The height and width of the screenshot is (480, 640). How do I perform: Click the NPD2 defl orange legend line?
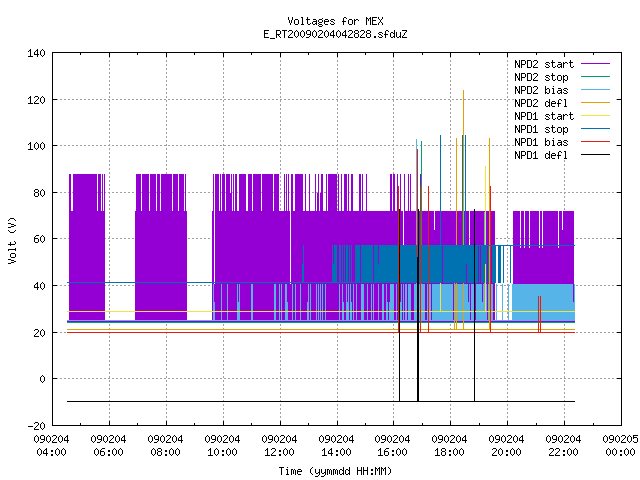pos(595,103)
